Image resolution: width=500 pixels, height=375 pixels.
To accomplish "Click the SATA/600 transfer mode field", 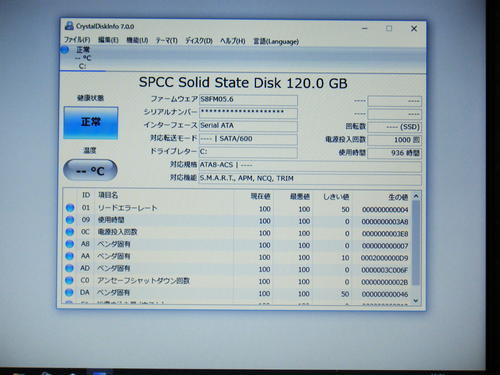I will tap(248, 139).
